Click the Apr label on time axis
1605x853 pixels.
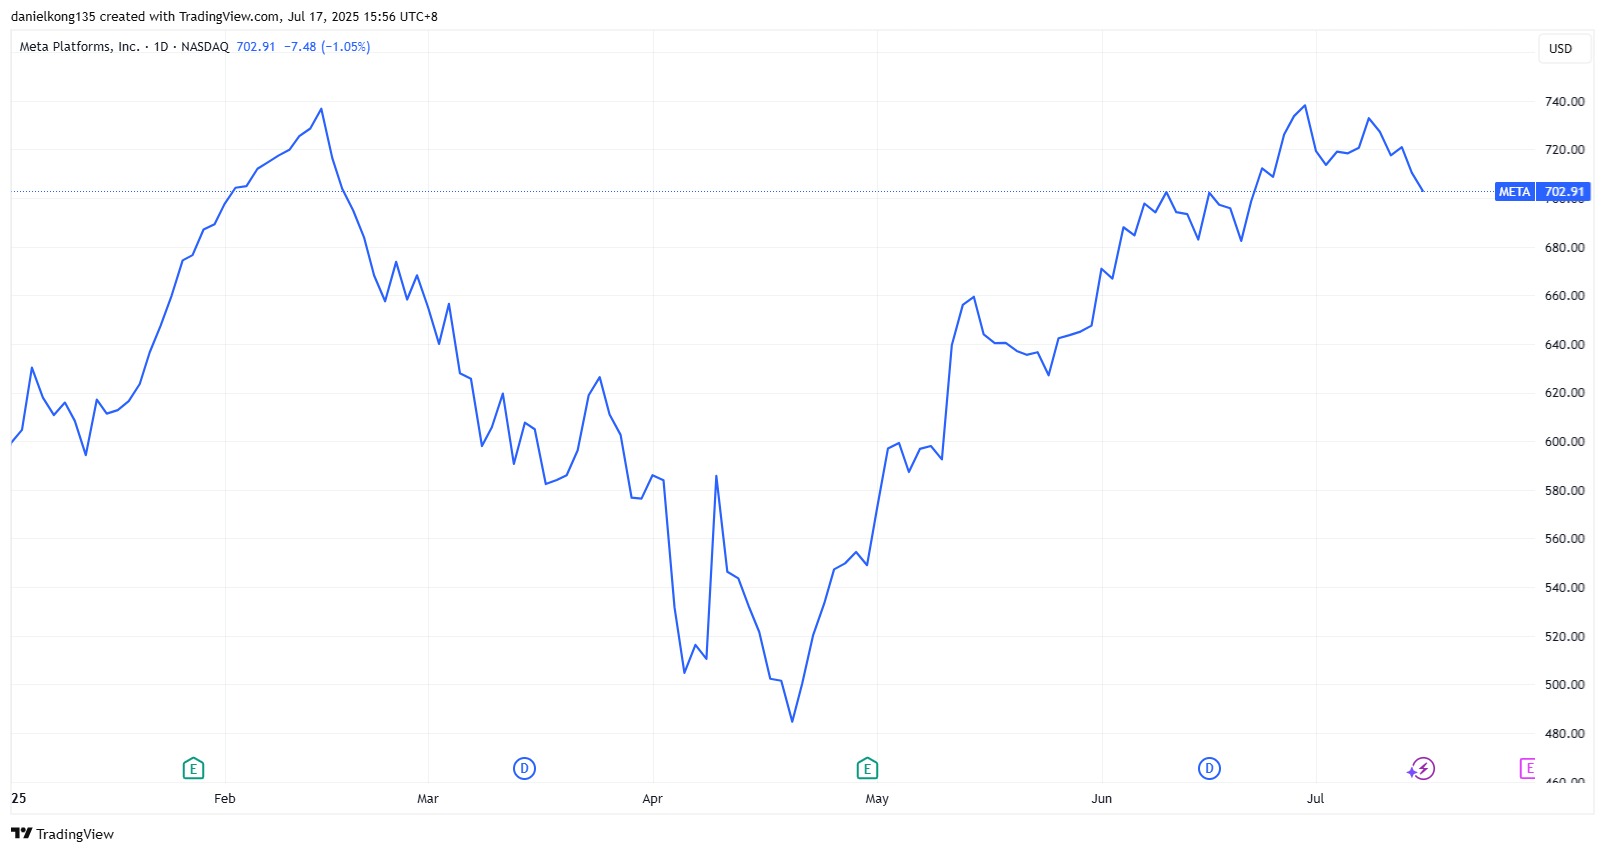pyautogui.click(x=652, y=798)
